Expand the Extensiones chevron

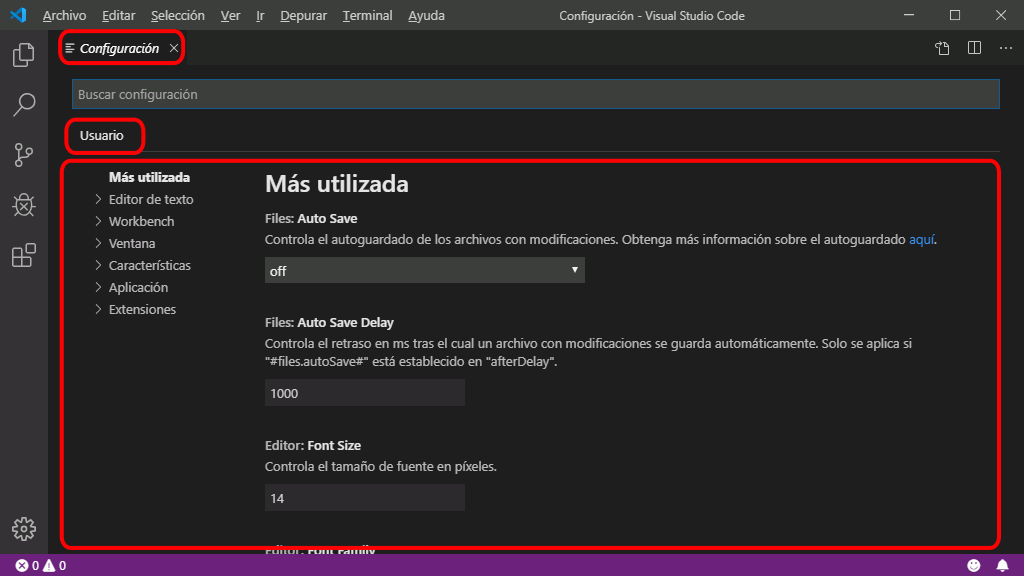98,309
